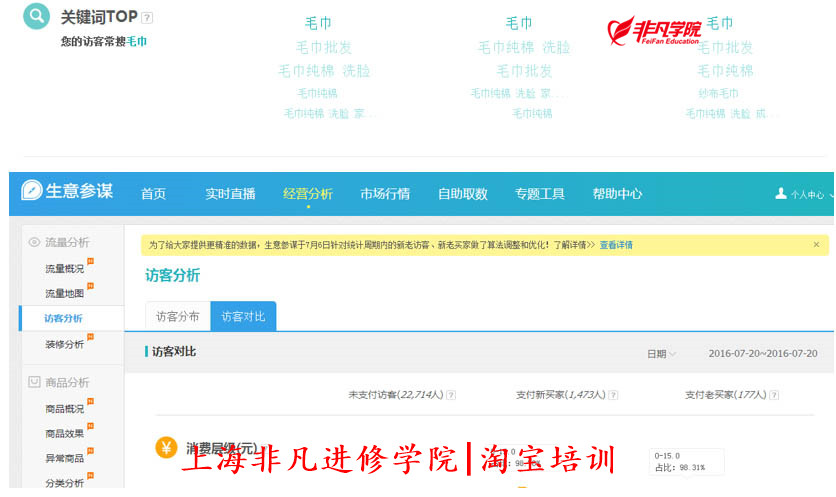836x497 pixels.
Task: Dismiss the yellow notice banner
Action: (x=816, y=245)
